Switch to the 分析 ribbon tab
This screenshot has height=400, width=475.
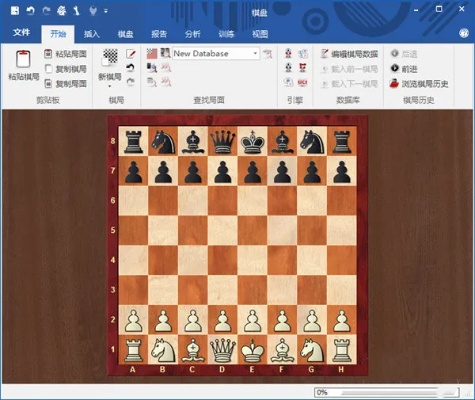tap(193, 34)
